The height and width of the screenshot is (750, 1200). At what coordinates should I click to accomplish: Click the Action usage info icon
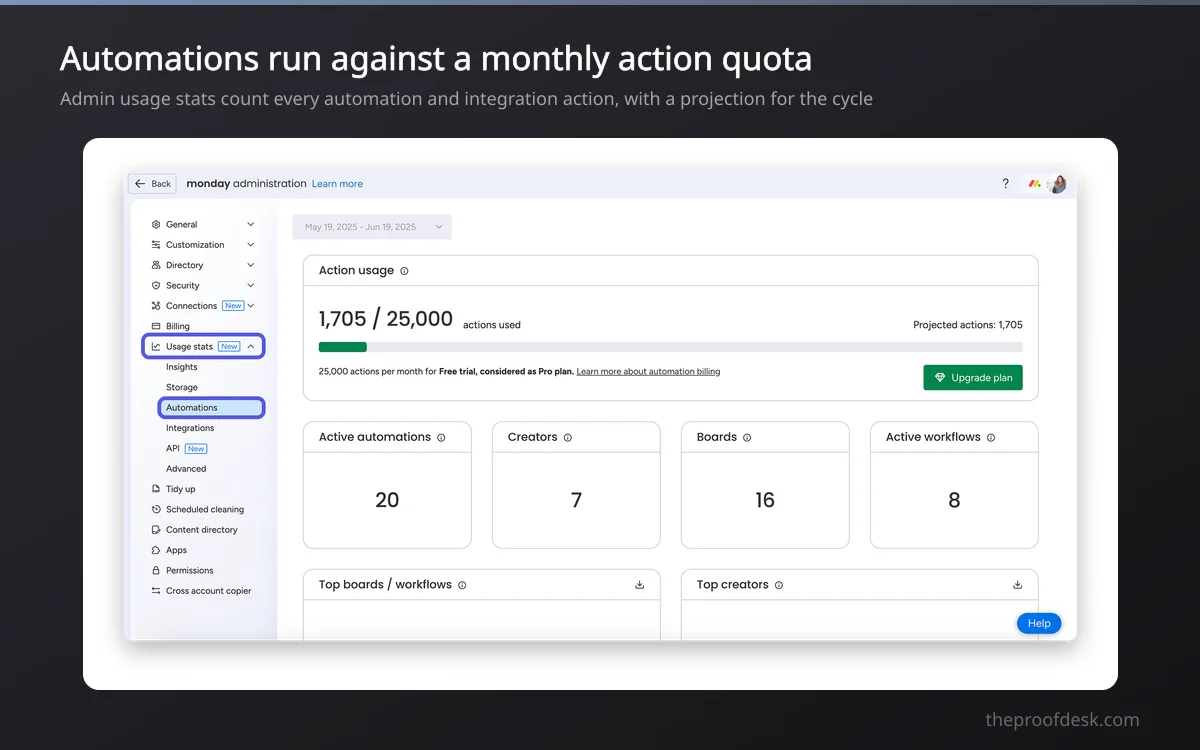(x=404, y=271)
